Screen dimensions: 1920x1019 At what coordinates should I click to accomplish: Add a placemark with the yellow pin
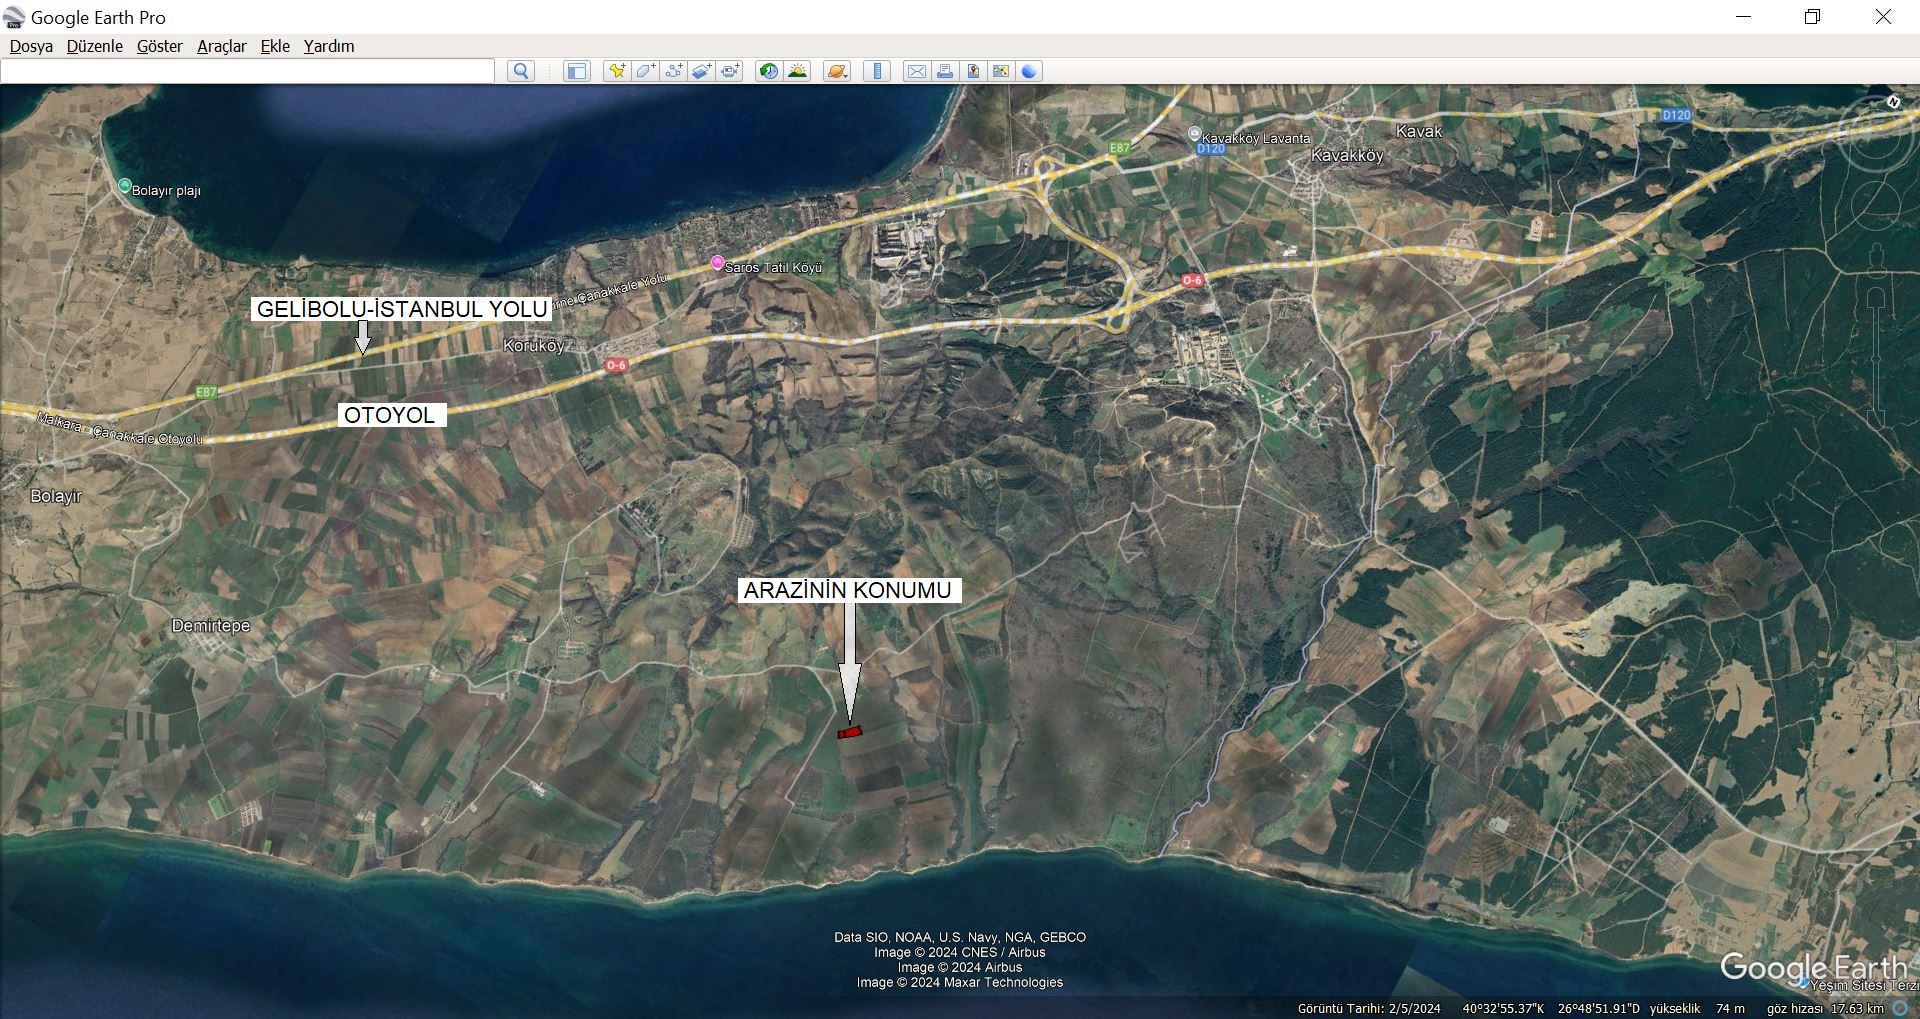click(x=617, y=71)
